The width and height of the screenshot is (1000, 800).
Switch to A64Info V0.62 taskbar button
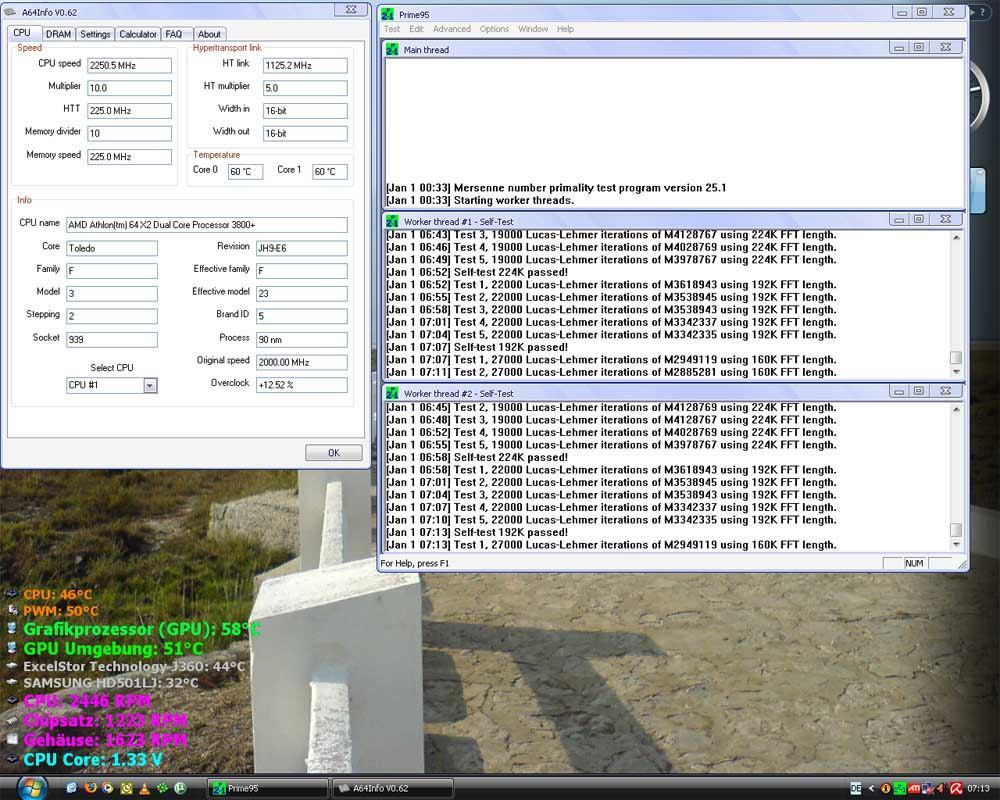pos(392,789)
